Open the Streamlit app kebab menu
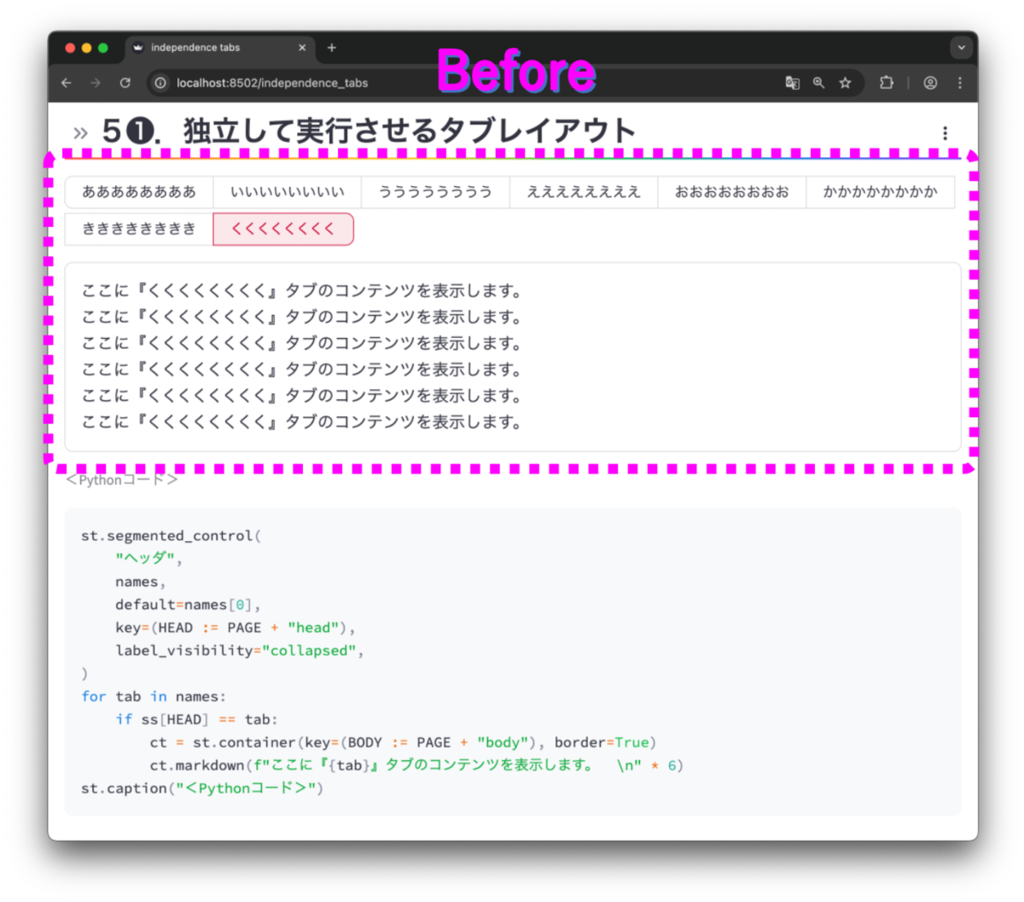 (944, 133)
